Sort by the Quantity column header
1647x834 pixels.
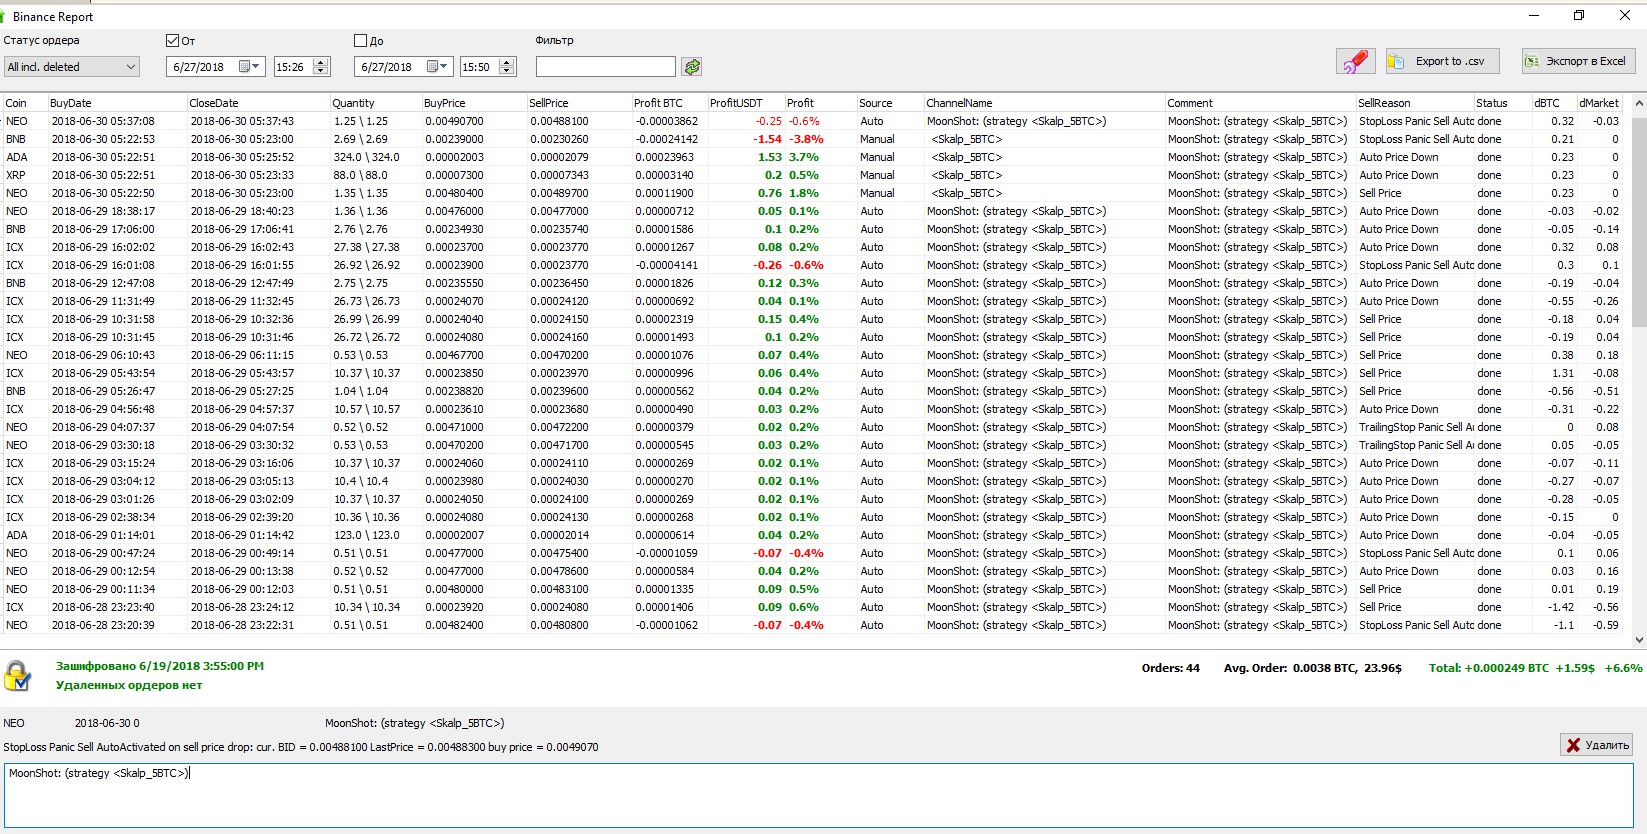point(375,103)
